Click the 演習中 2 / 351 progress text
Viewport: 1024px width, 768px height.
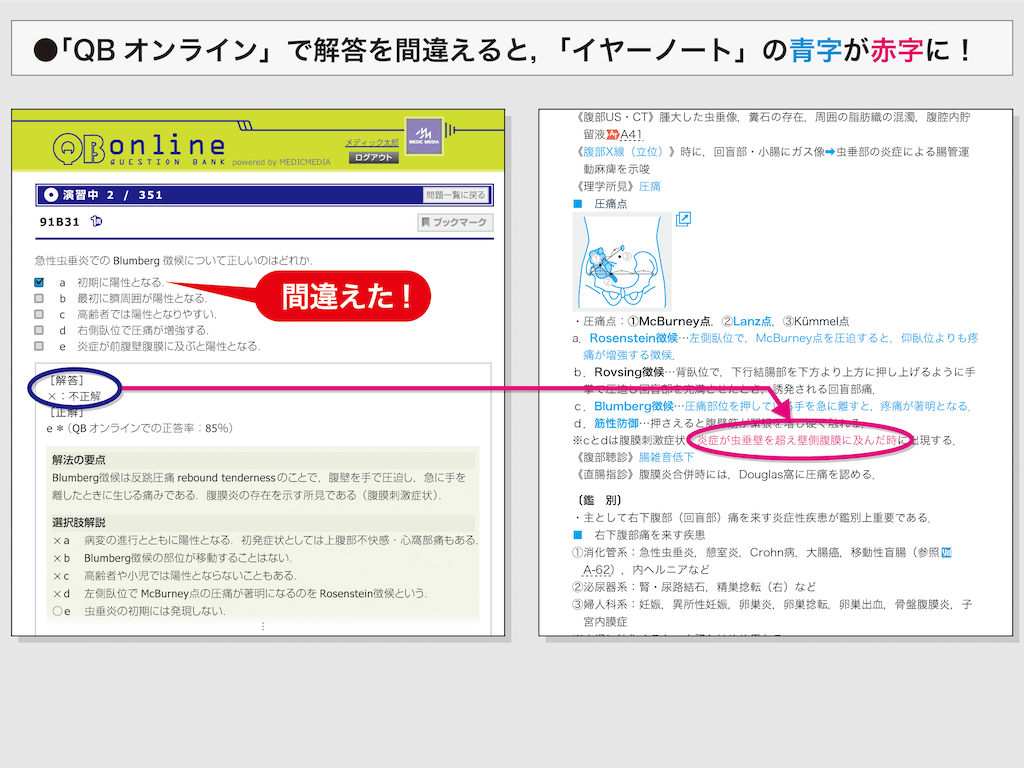coord(112,195)
